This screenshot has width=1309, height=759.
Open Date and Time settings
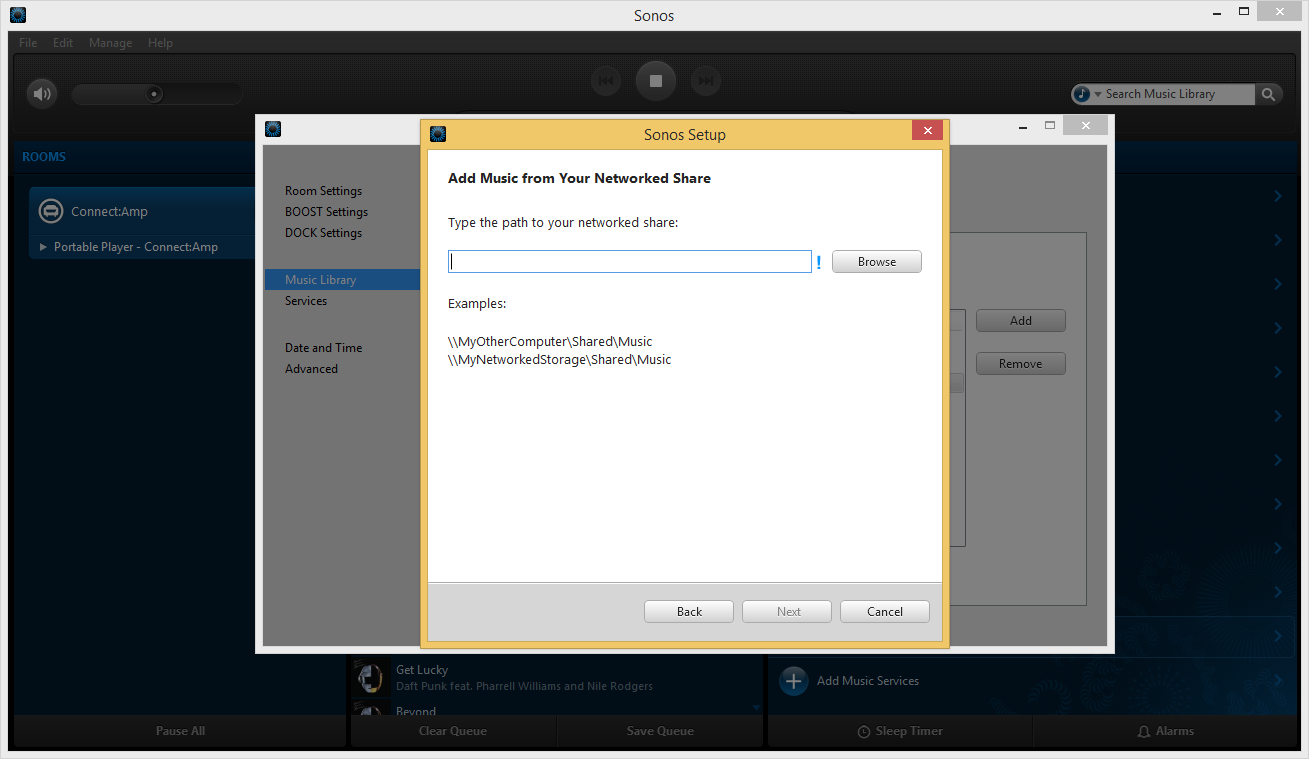click(x=323, y=348)
